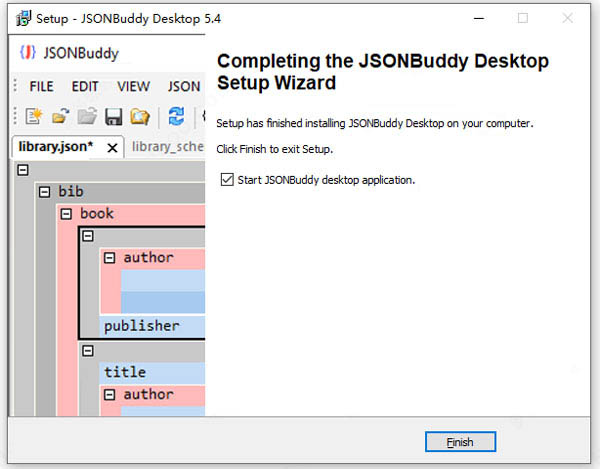Uncheck Start JSONBuddy desktop application
Viewport: 600px width, 469px height.
pyautogui.click(x=227, y=180)
